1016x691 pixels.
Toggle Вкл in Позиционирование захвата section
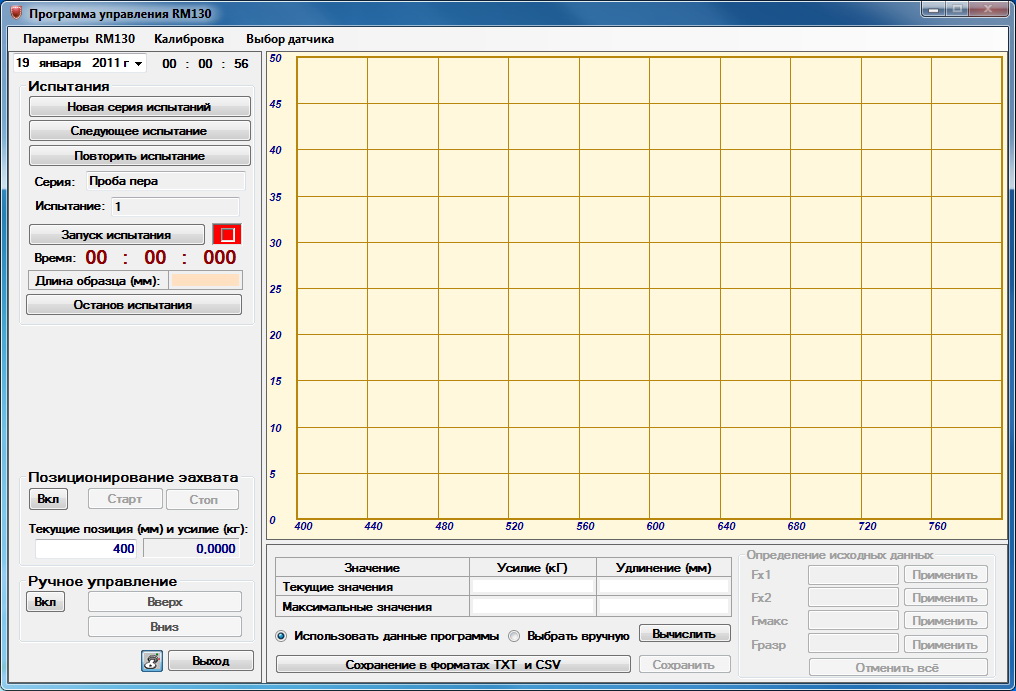(48, 499)
